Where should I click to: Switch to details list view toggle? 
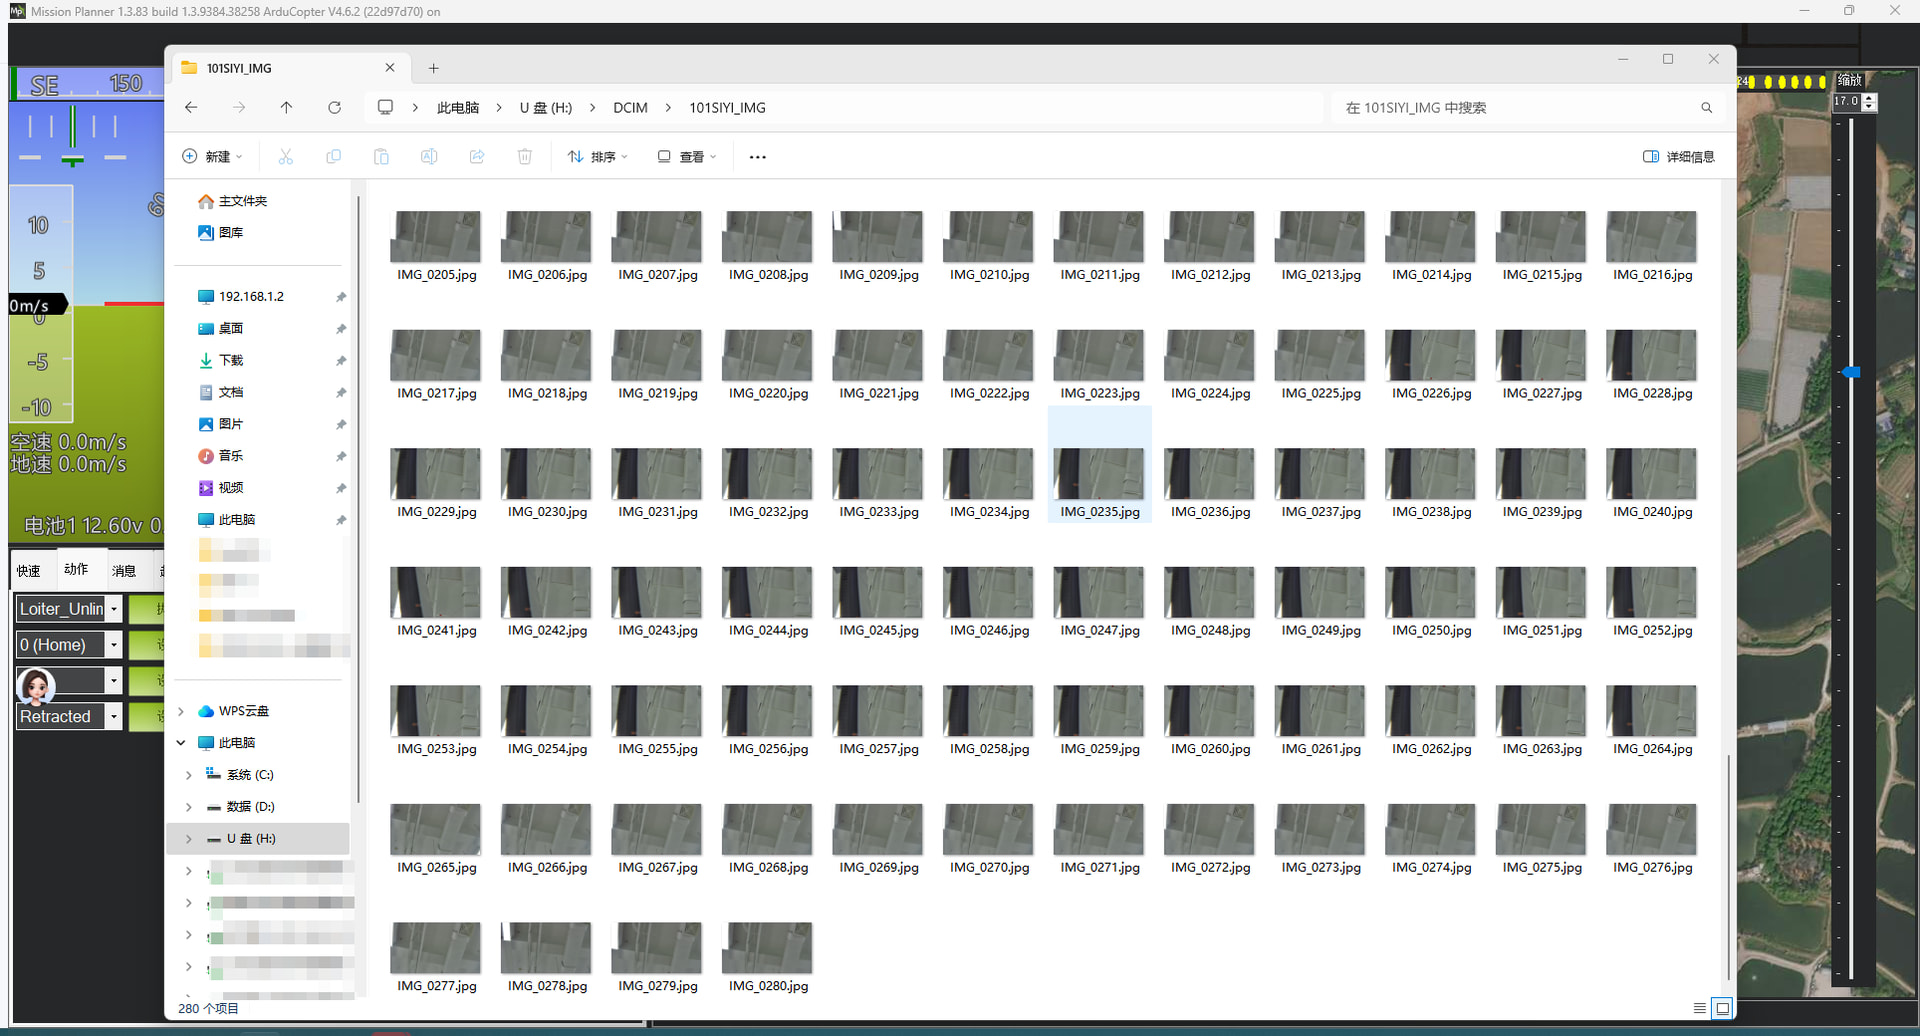[1699, 1008]
